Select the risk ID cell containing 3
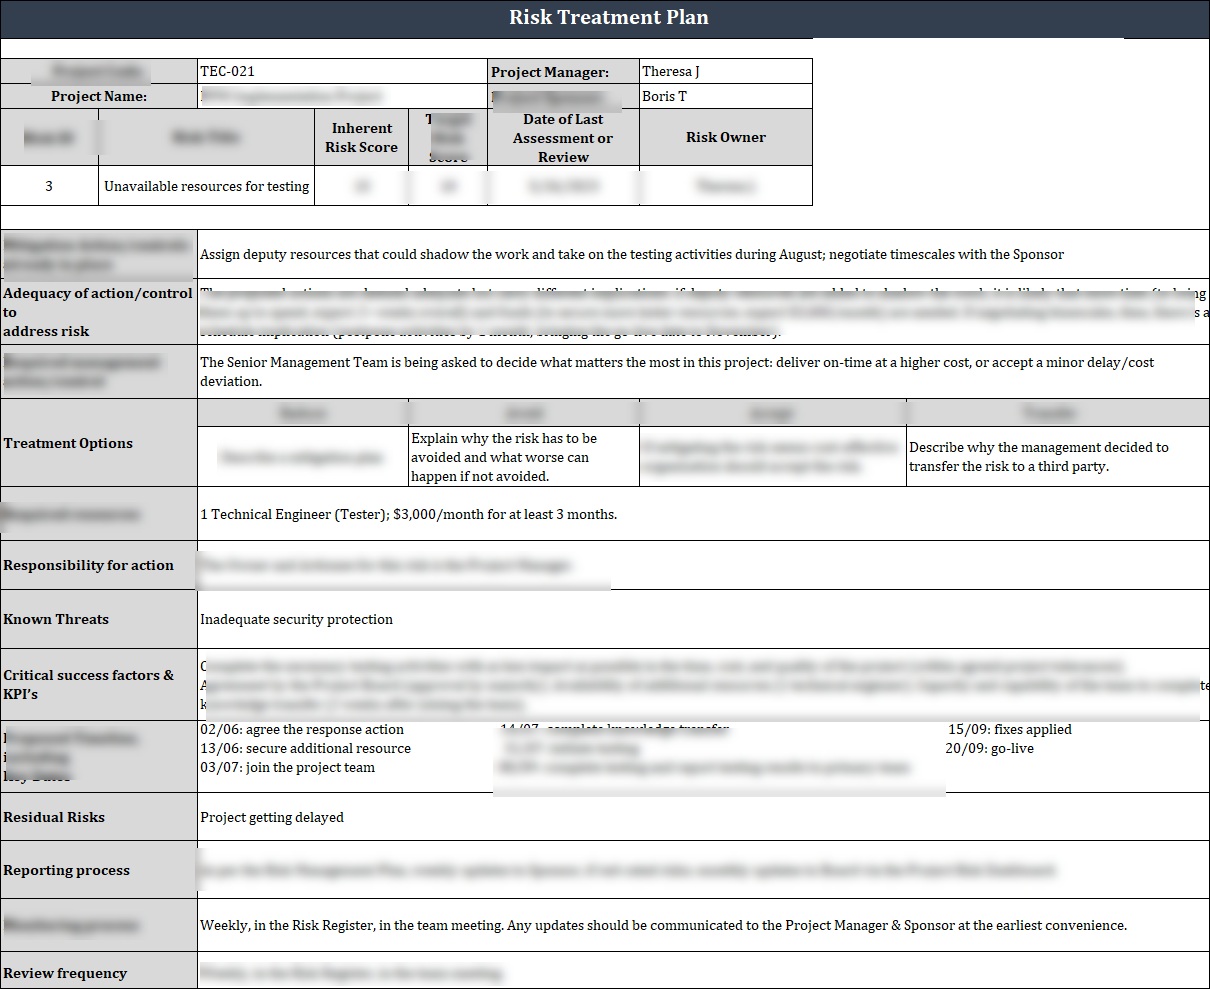 click(49, 186)
